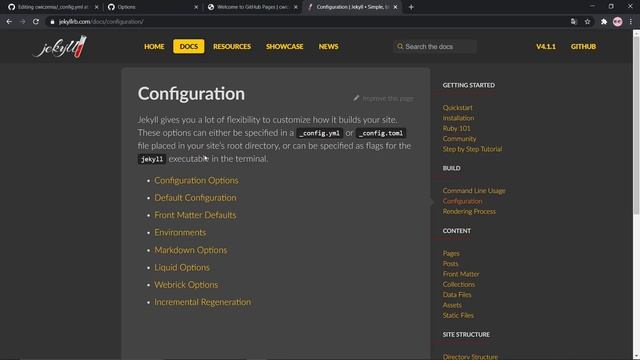Click the search magnifier icon
Image resolution: width=640 pixels, height=360 pixels.
coord(400,47)
